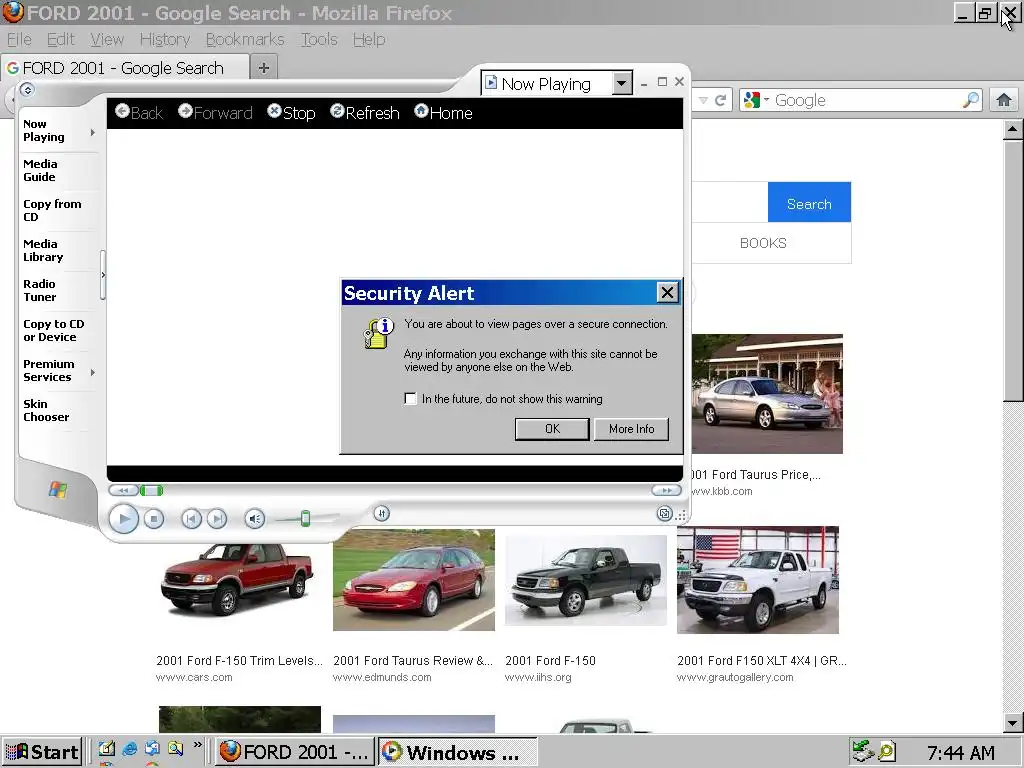Open the Now Playing dropdown list
Image resolution: width=1024 pixels, height=768 pixels.
click(x=622, y=84)
